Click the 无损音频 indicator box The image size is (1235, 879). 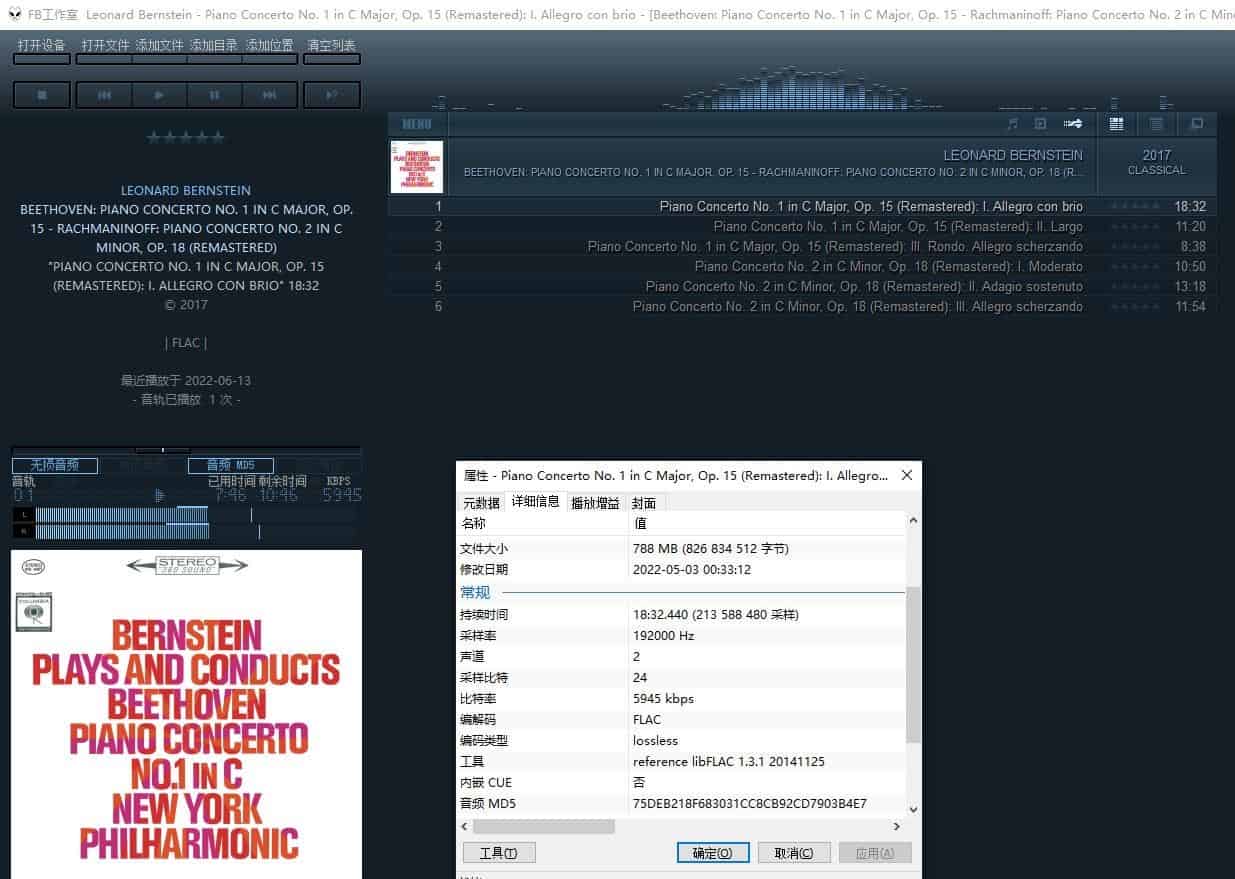point(55,466)
